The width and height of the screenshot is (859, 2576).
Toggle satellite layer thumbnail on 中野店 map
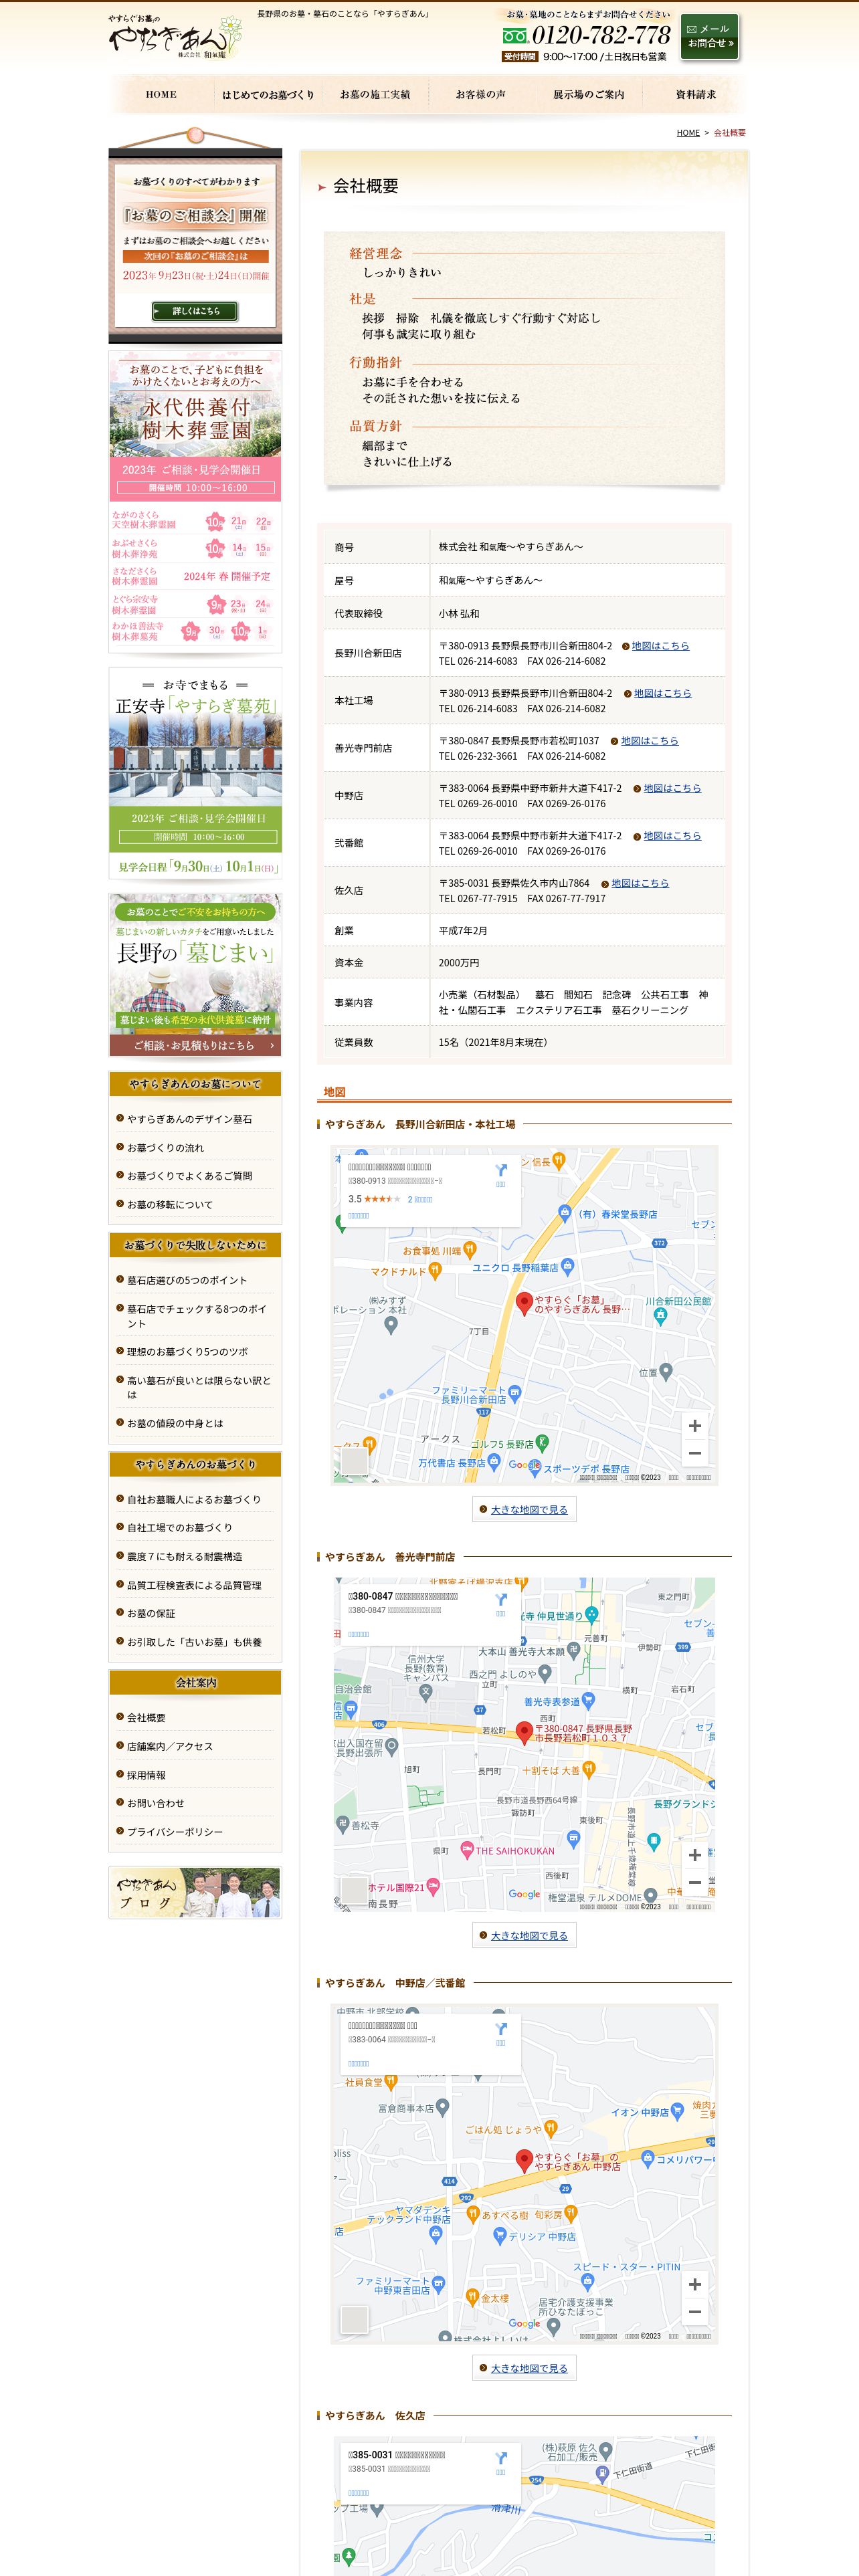pyautogui.click(x=354, y=2319)
